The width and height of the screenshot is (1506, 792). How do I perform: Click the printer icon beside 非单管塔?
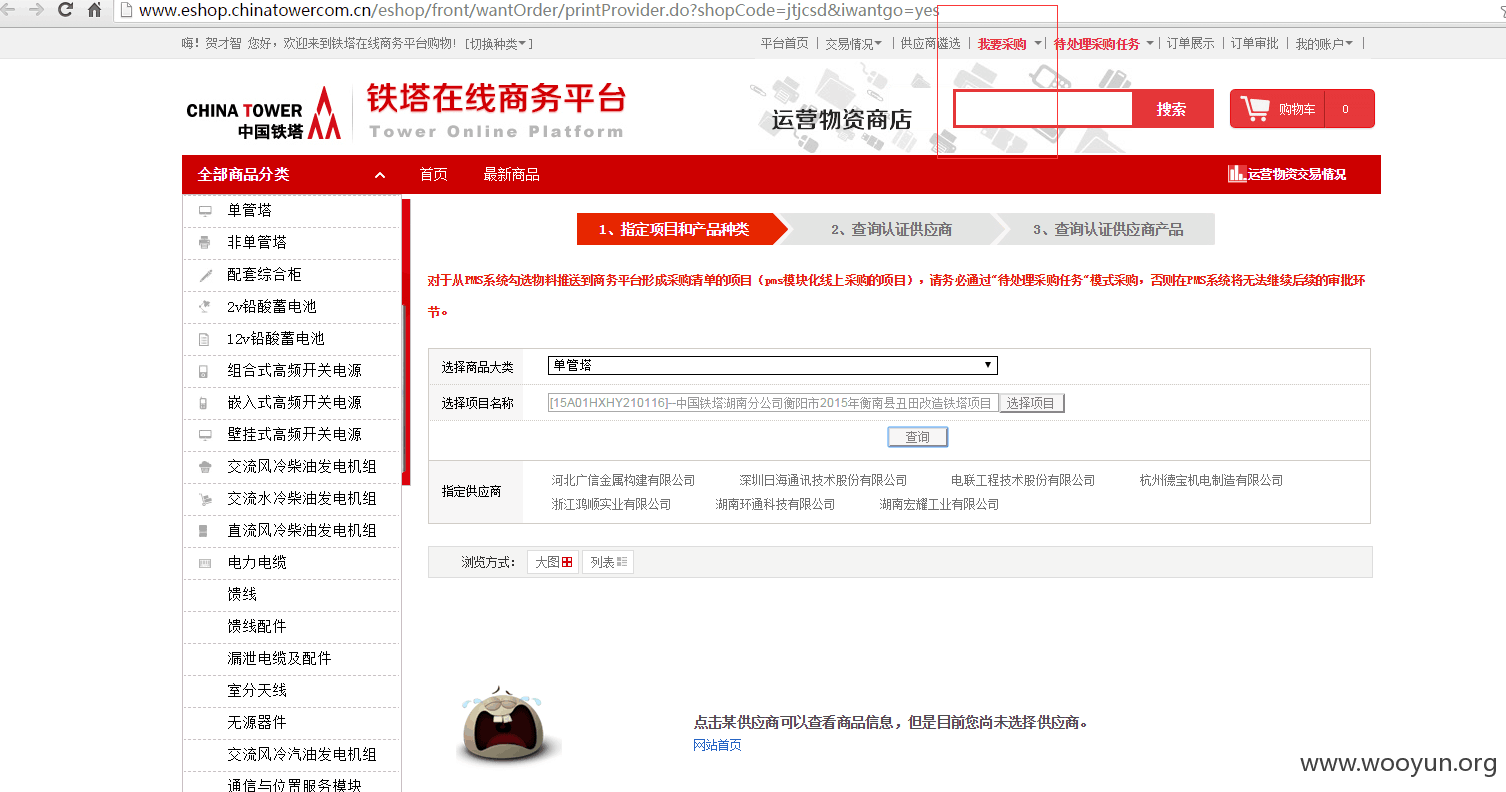205,243
